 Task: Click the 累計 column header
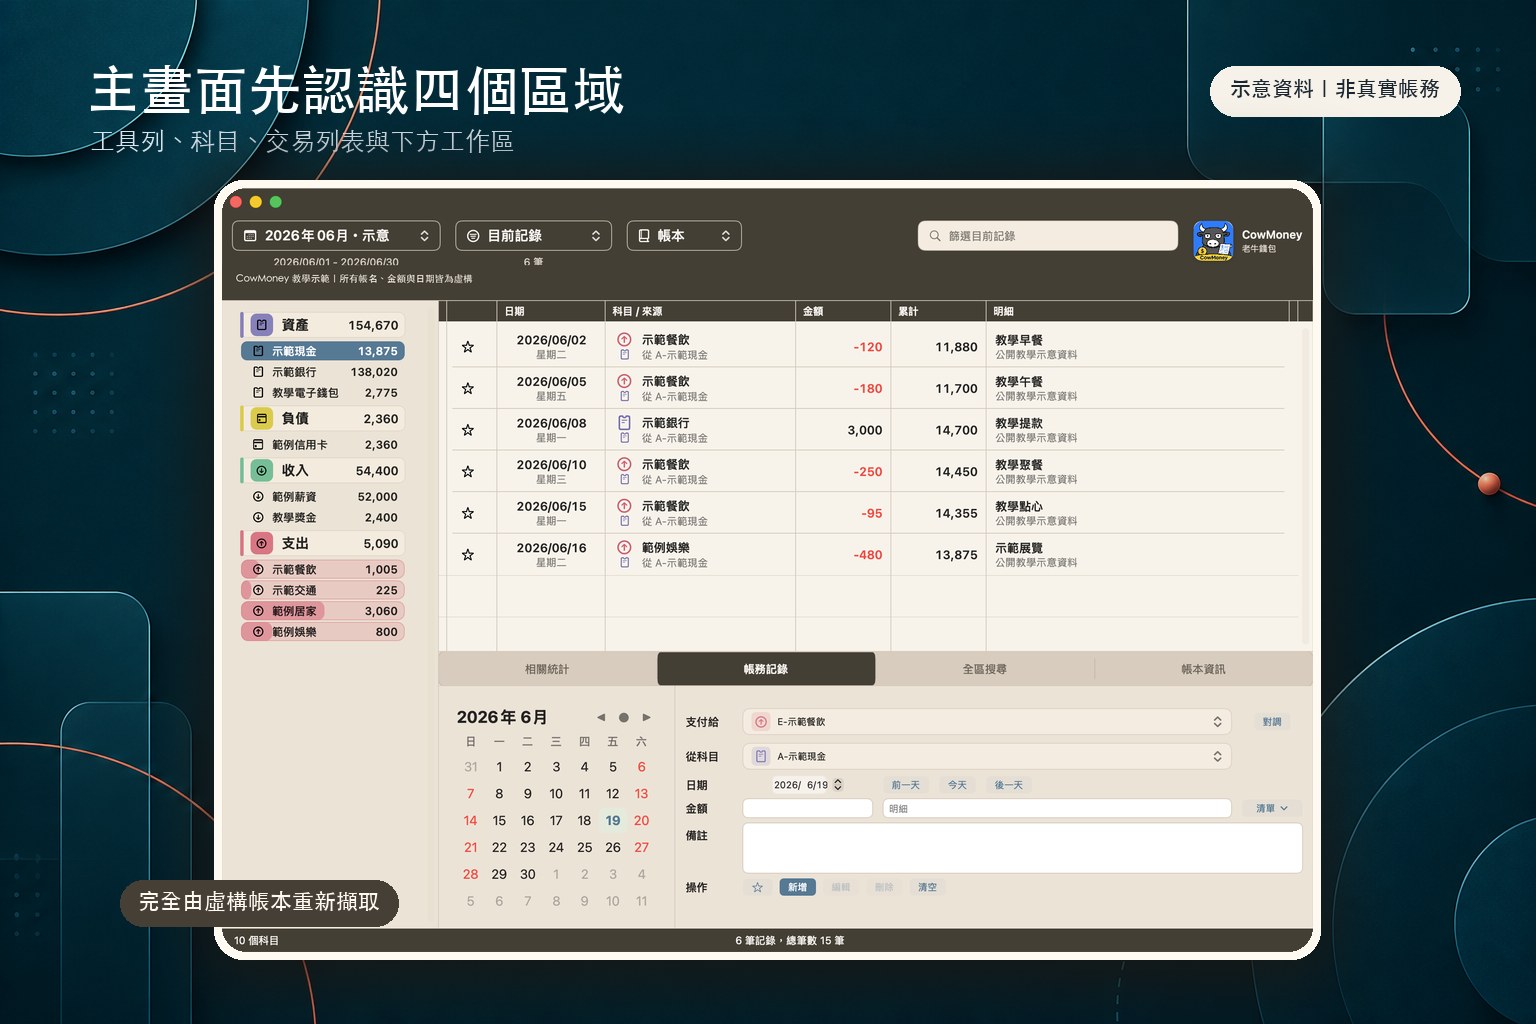tap(938, 311)
